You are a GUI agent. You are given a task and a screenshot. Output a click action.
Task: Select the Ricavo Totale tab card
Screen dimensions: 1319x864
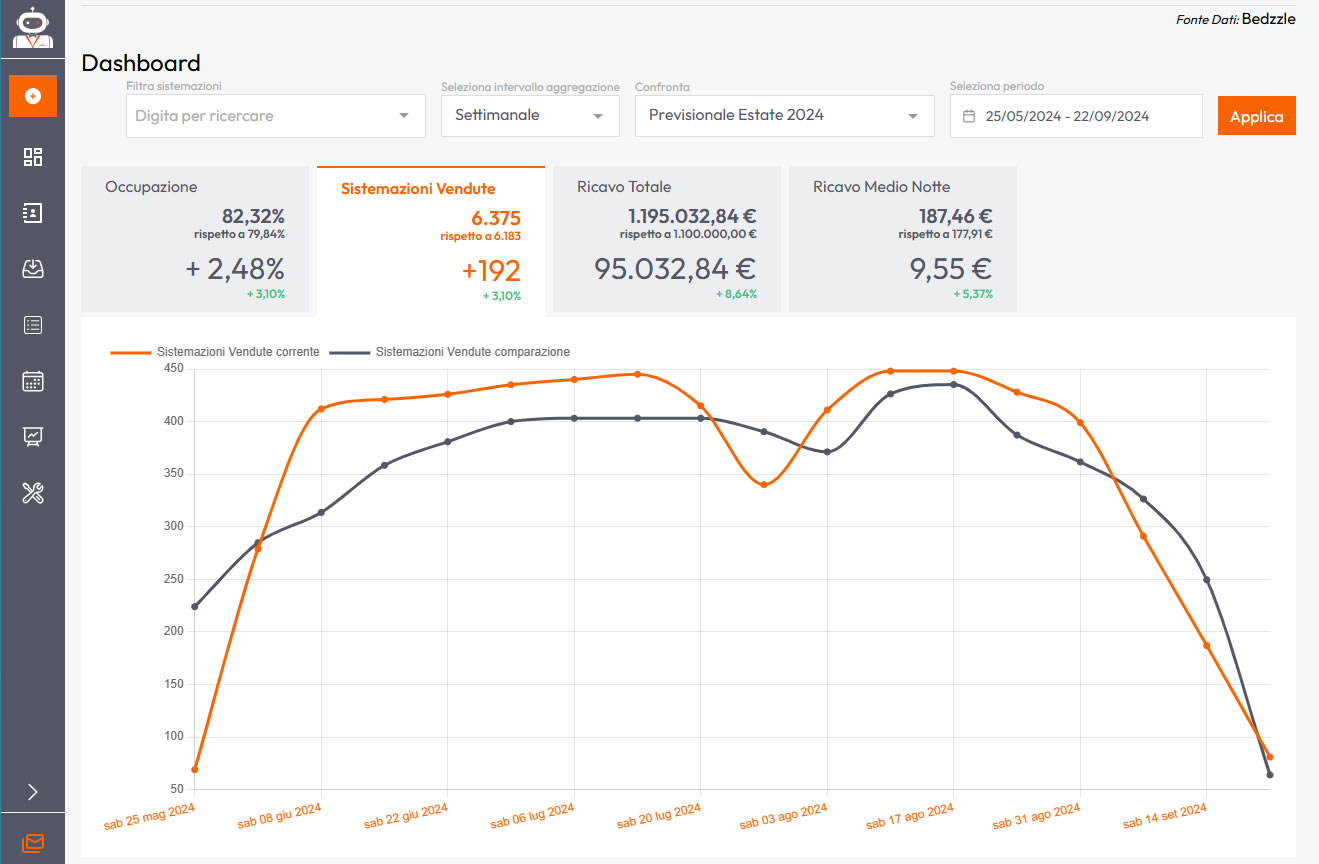coord(667,239)
